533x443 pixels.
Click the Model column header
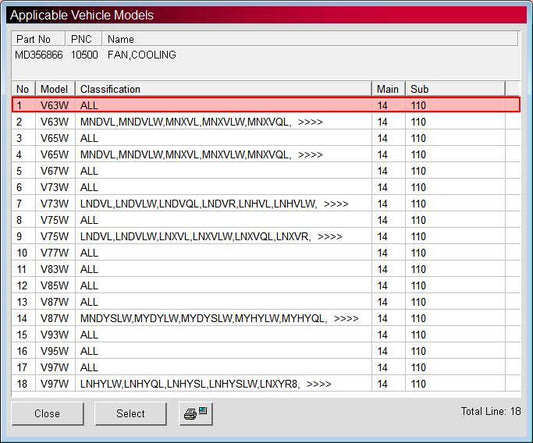click(x=54, y=89)
